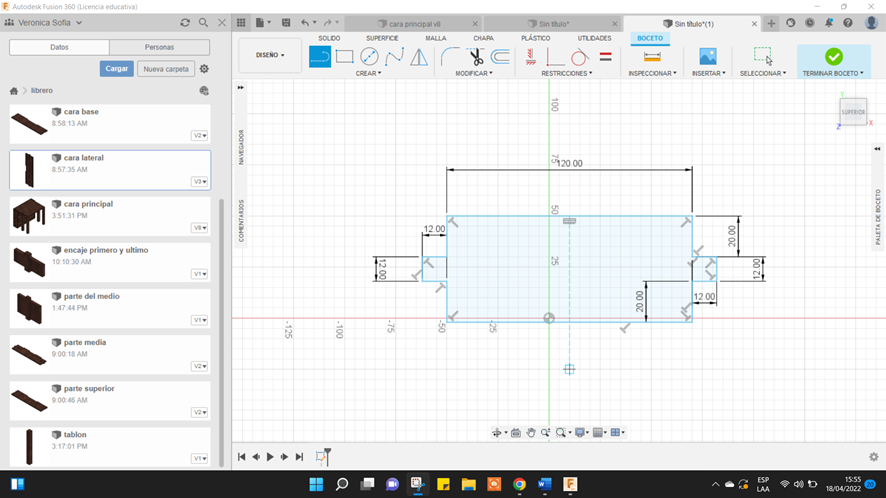Select the Line sketch tool
886x498 pixels.
tap(320, 57)
